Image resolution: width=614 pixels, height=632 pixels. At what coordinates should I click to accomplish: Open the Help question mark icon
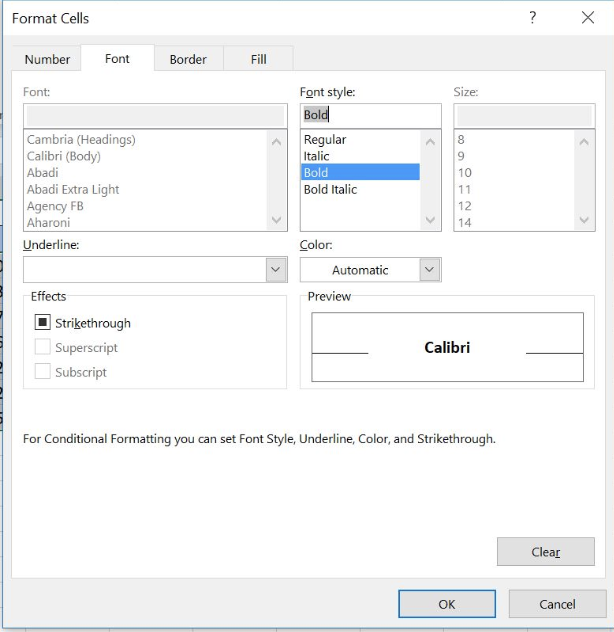coord(533,18)
